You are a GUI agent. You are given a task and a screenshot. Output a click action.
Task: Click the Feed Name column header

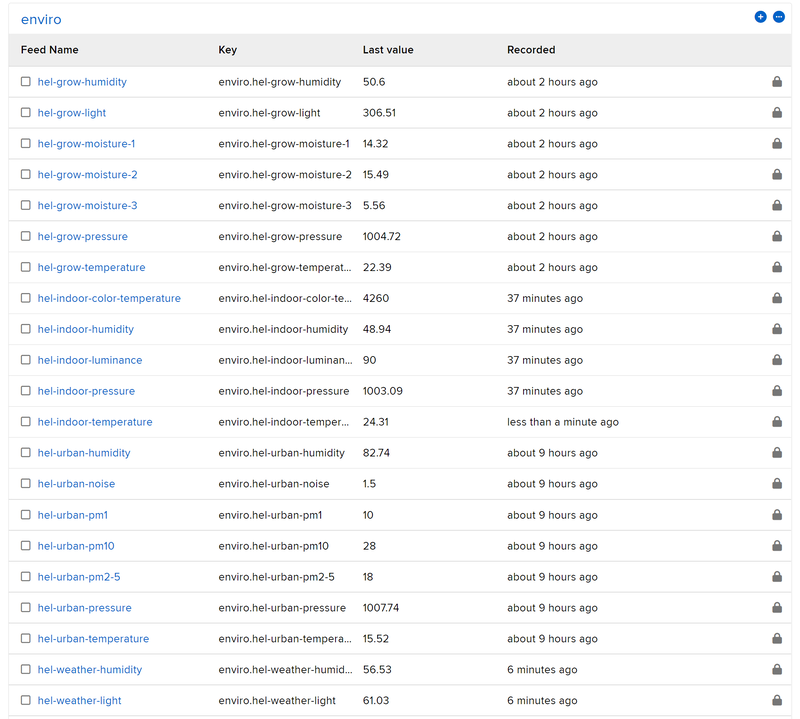[x=49, y=50]
